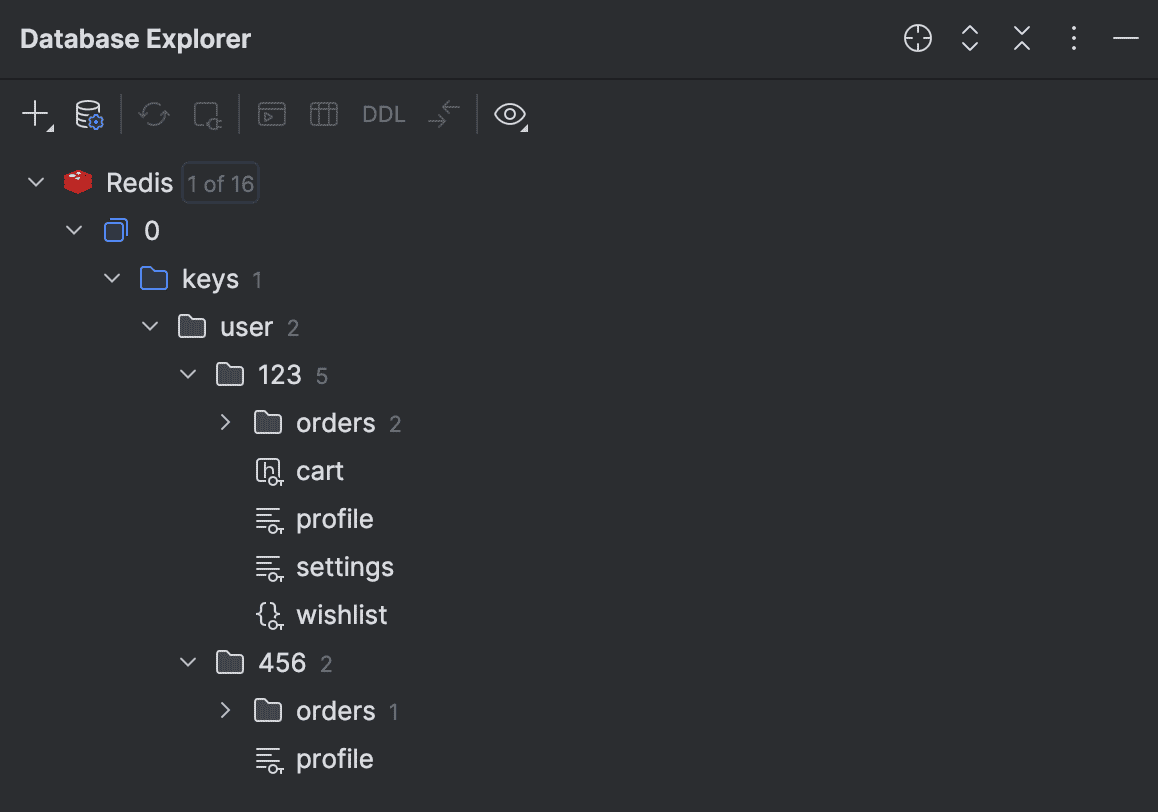Select the wishlist JSON key
The image size is (1158, 812).
341,615
